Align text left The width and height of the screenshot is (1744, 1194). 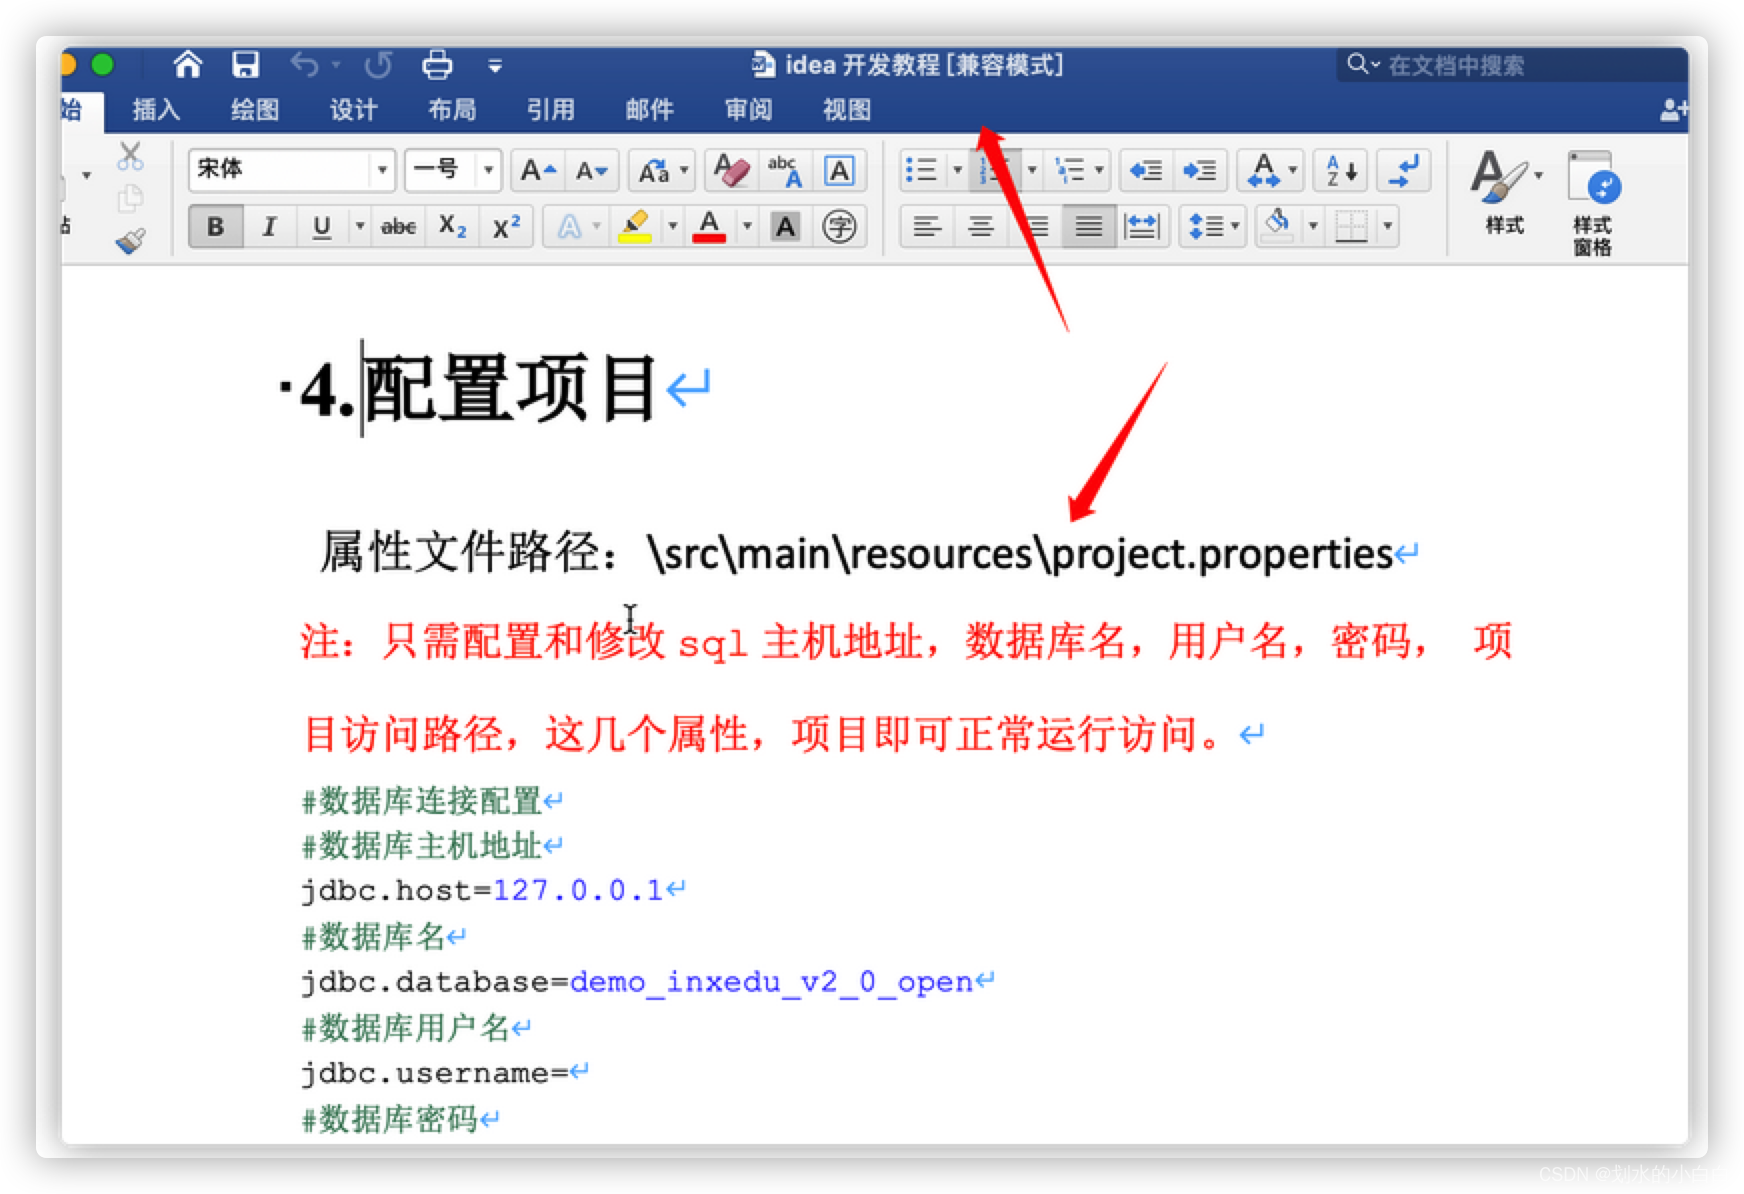pos(927,227)
